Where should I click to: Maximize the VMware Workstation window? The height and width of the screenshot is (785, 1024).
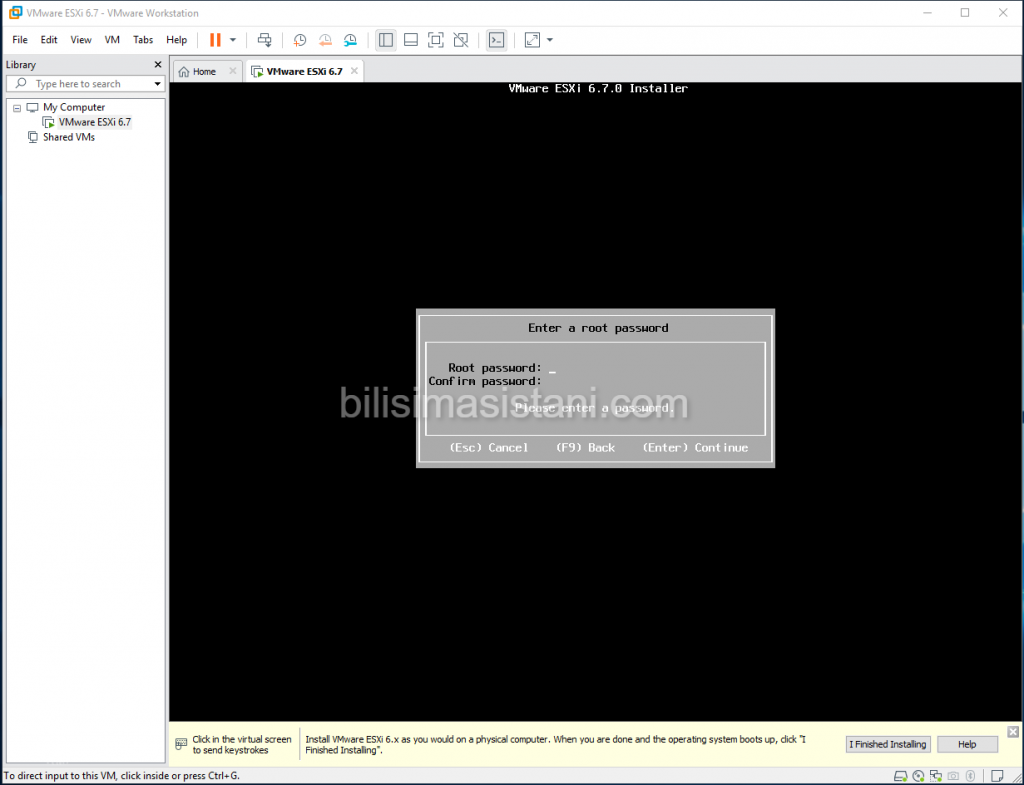click(965, 12)
